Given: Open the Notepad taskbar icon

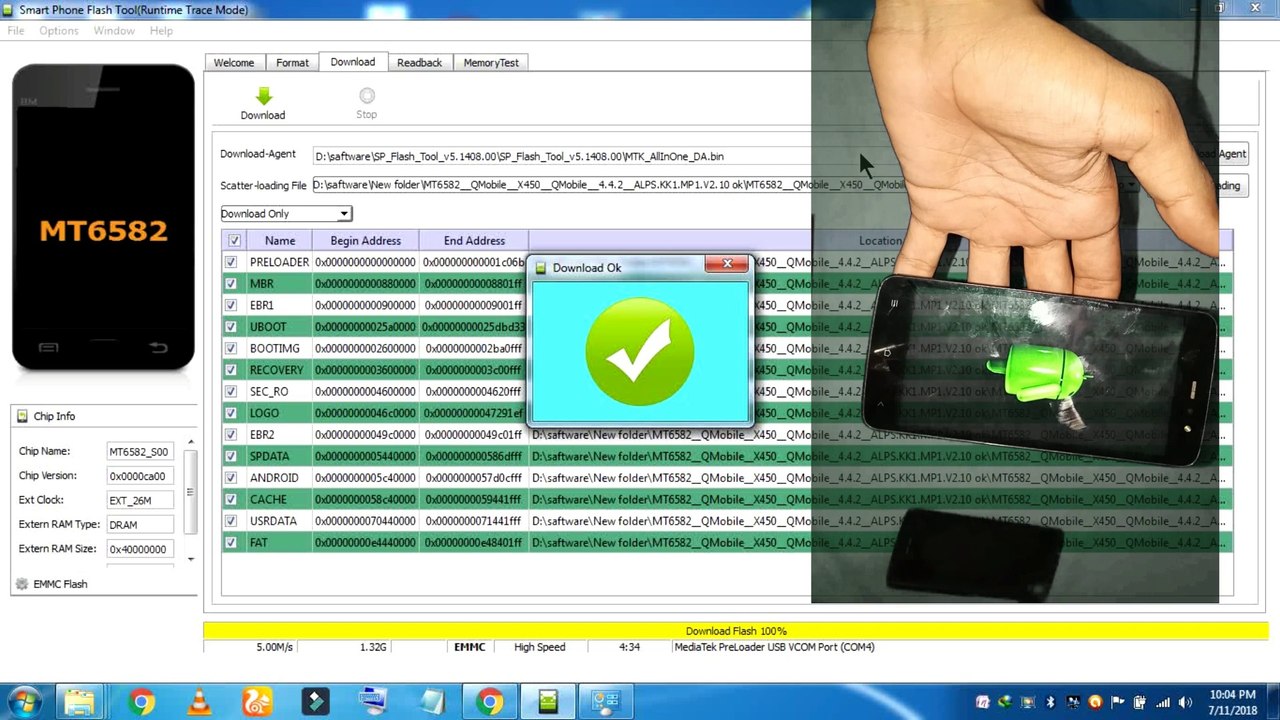Looking at the screenshot, I should [431, 702].
